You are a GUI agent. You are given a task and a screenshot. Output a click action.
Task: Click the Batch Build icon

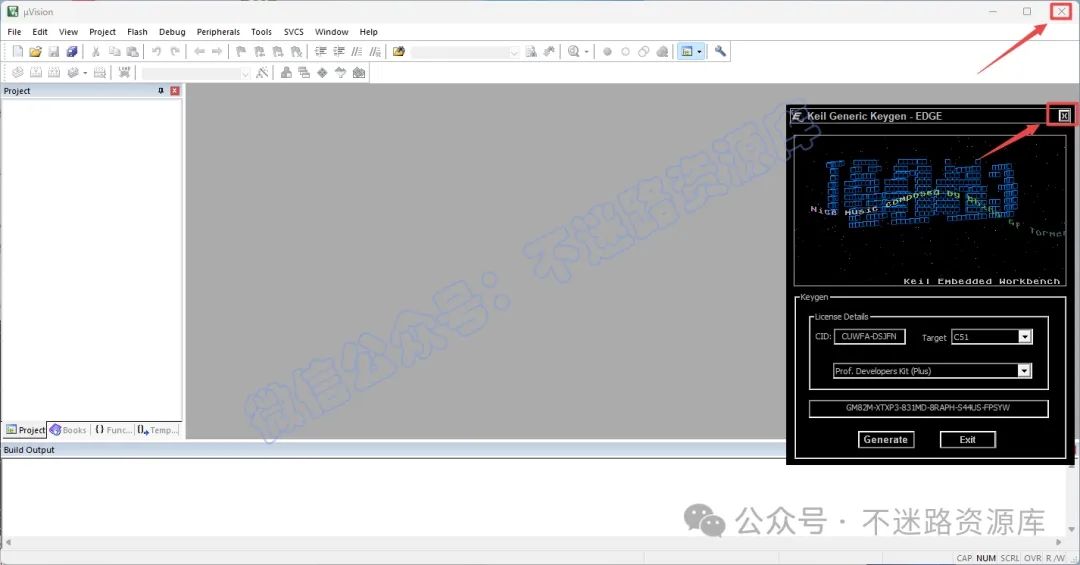pyautogui.click(x=72, y=72)
